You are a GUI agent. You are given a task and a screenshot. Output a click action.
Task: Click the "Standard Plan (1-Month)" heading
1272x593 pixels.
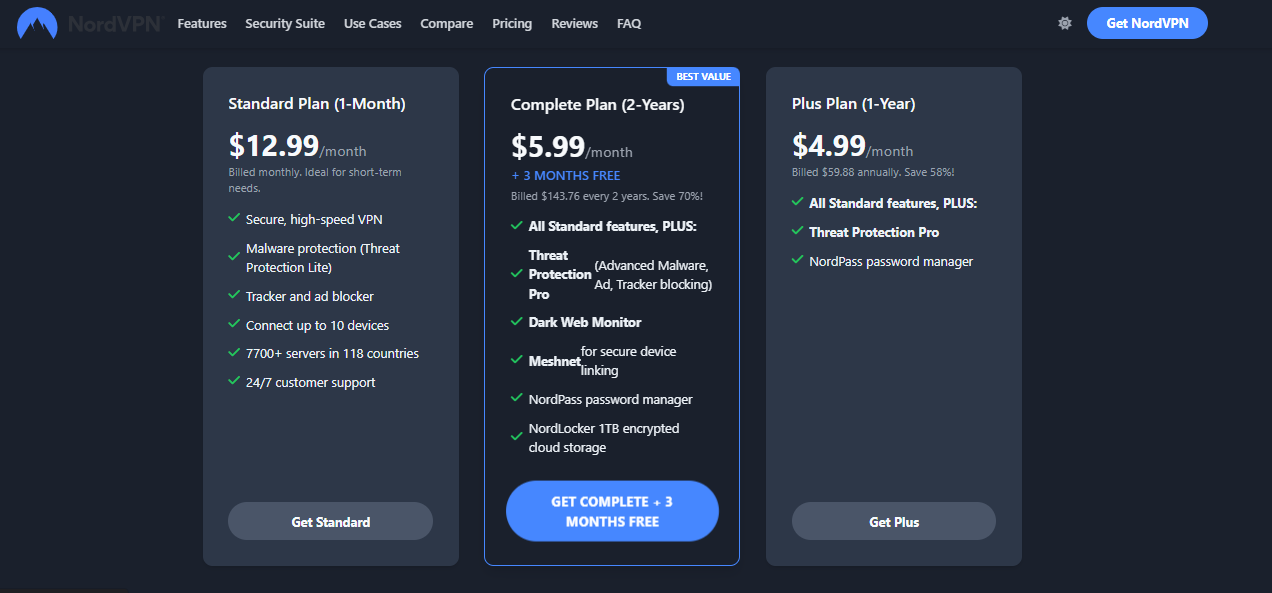(x=317, y=104)
